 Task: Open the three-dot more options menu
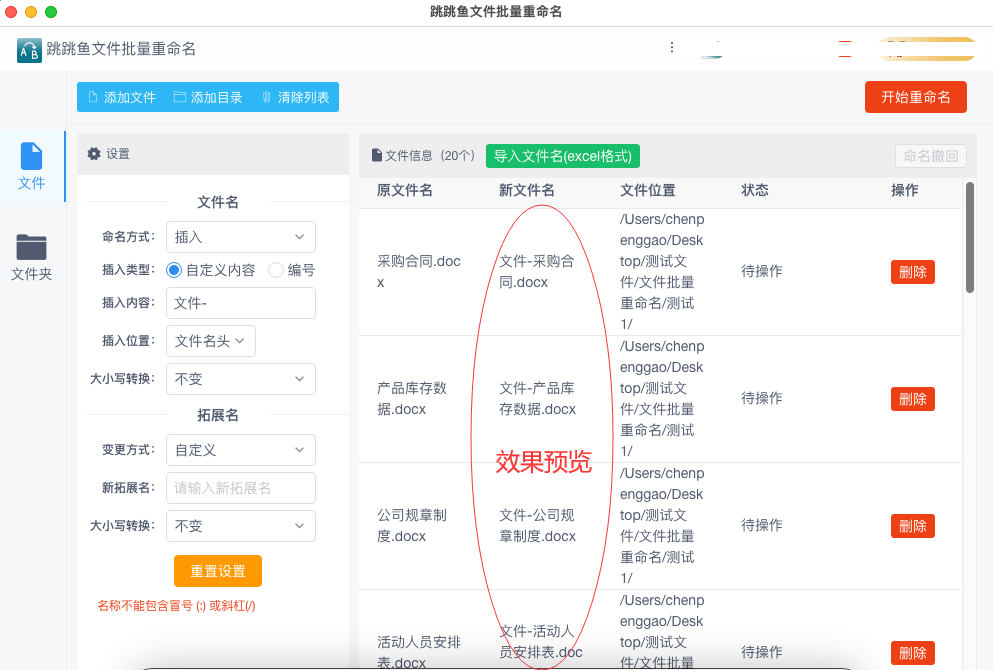coord(672,47)
